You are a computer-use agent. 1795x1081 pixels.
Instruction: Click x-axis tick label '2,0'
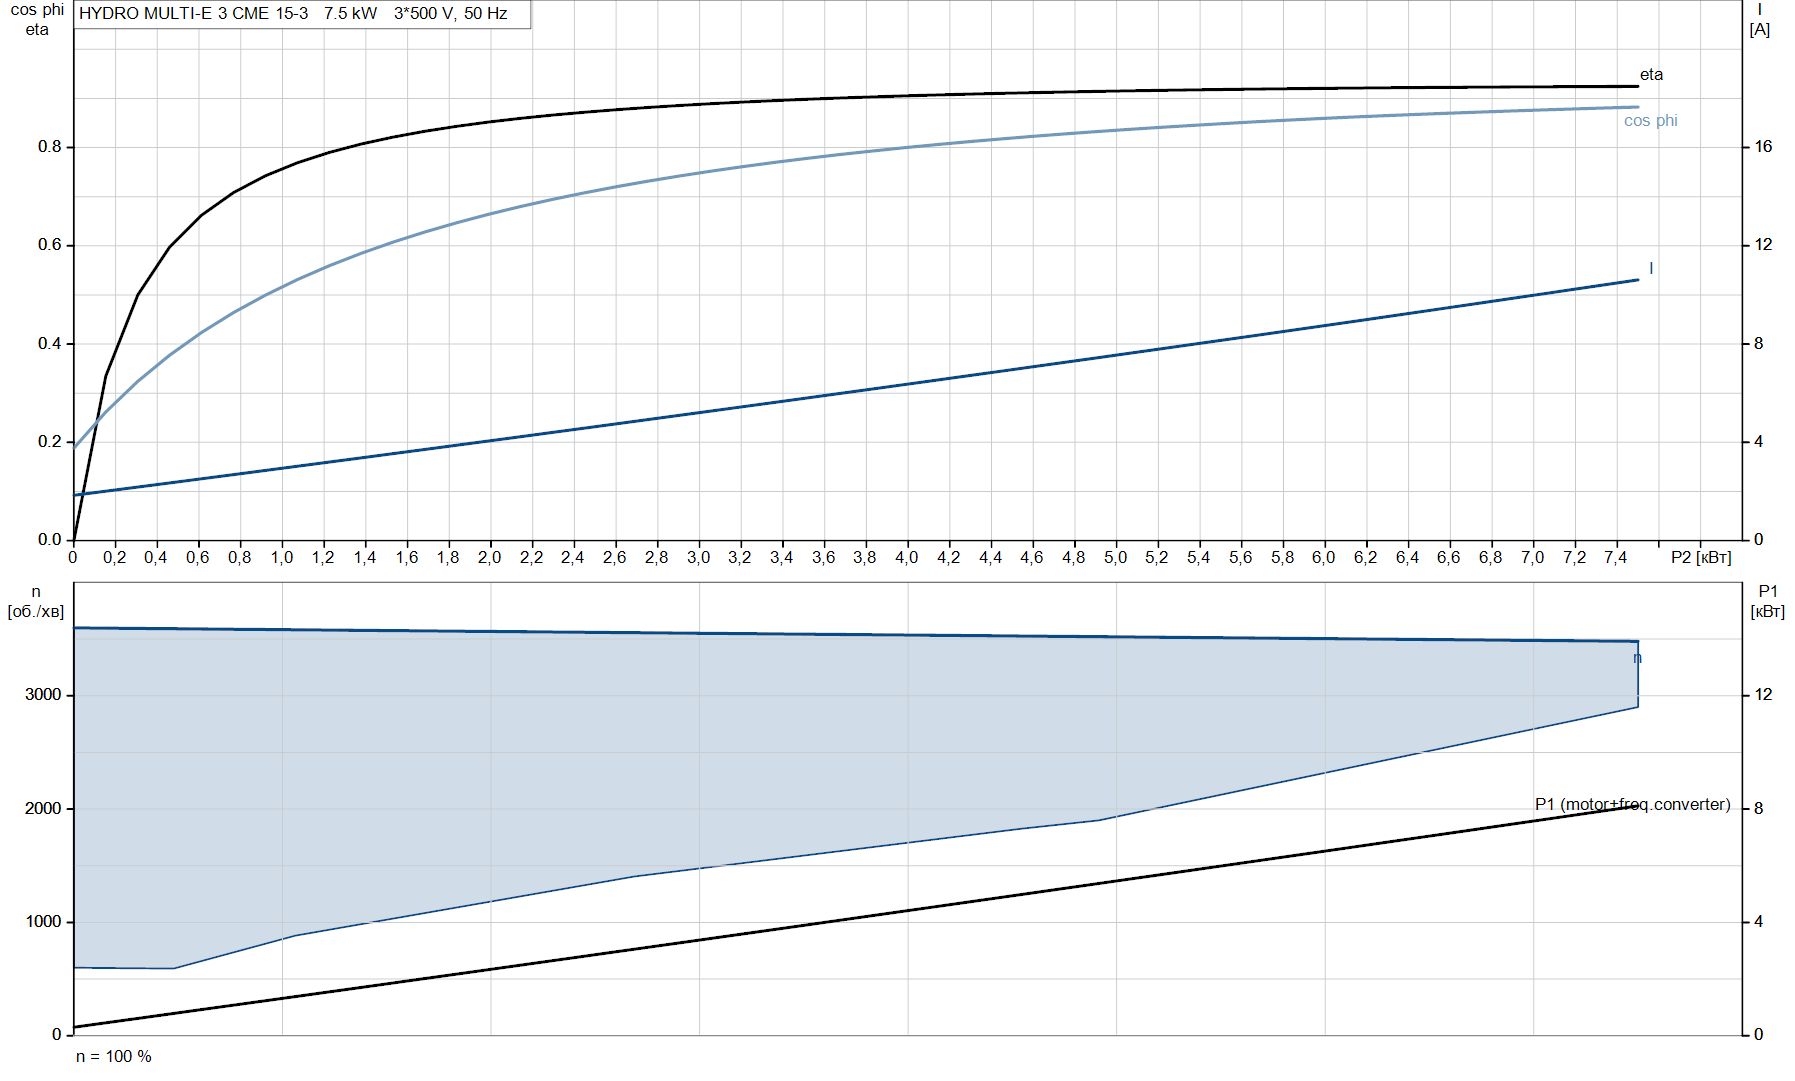pyautogui.click(x=489, y=557)
